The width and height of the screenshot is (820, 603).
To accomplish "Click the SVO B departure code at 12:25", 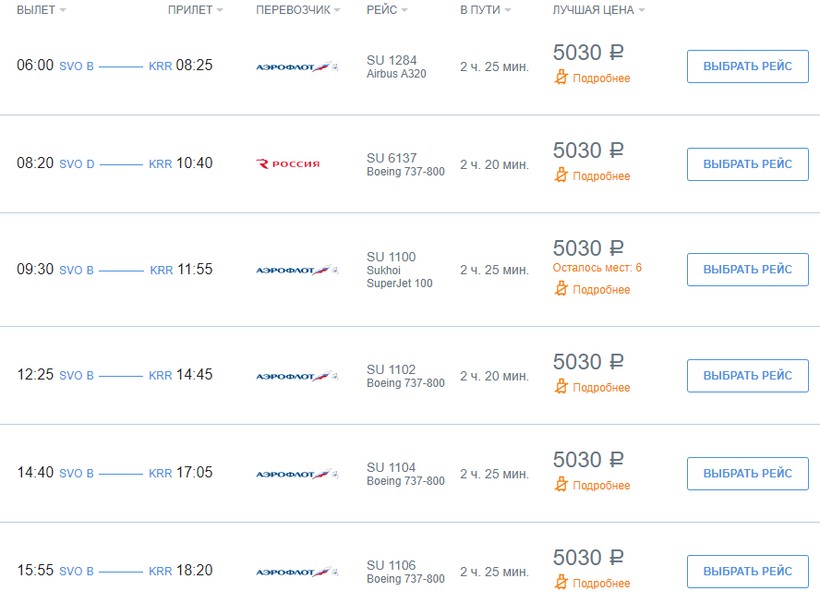I will 76,376.
